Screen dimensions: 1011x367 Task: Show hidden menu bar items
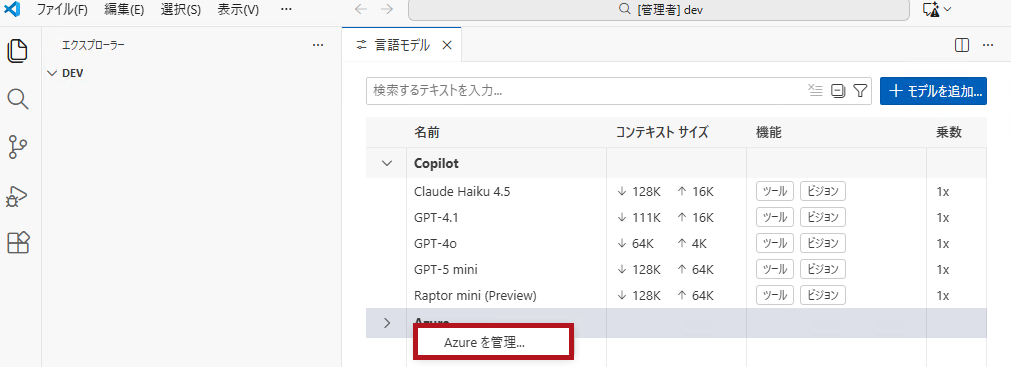(x=286, y=10)
